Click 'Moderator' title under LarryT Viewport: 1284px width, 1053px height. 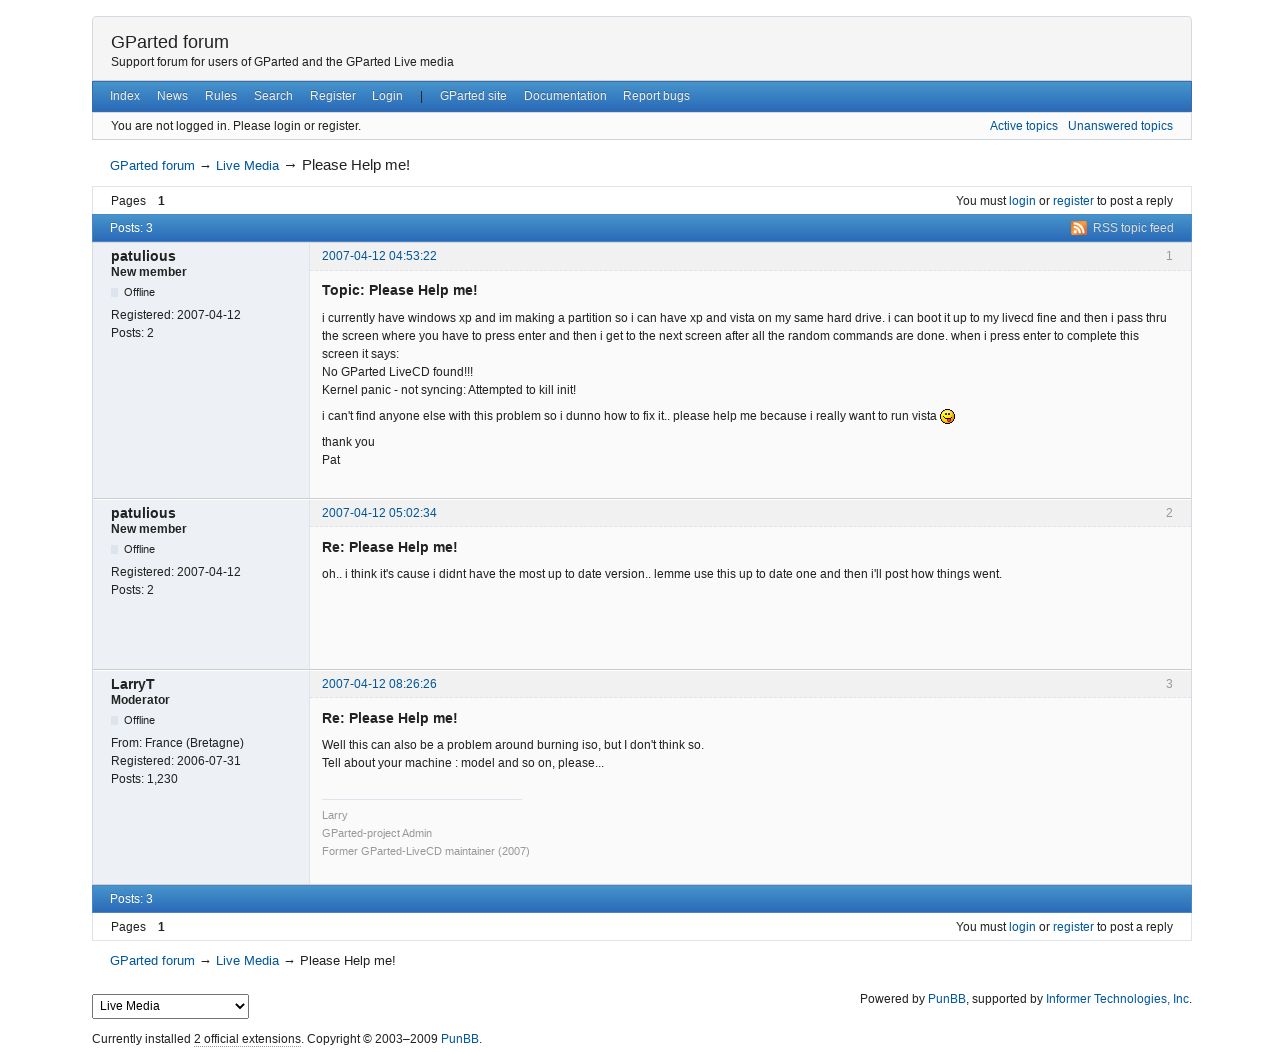pyautogui.click(x=140, y=700)
